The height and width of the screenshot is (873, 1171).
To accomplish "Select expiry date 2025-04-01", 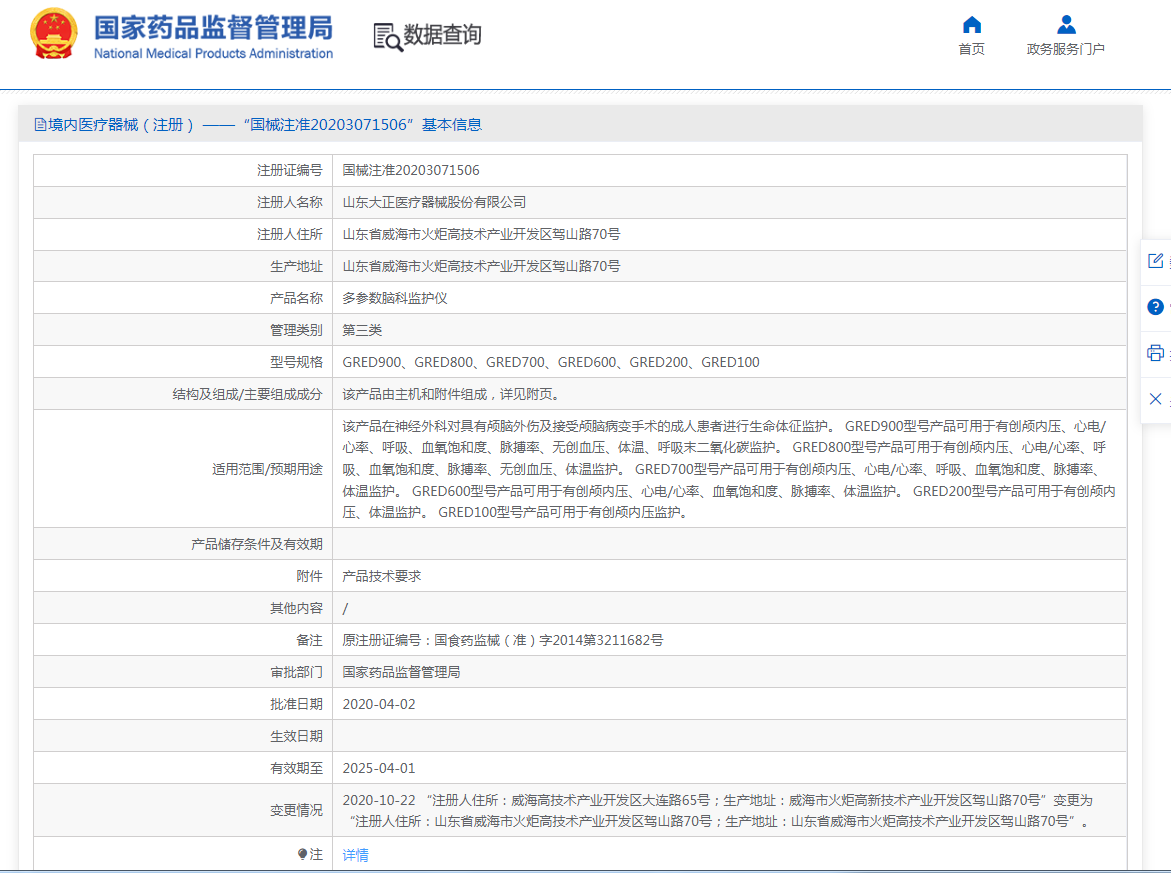I will [x=379, y=768].
